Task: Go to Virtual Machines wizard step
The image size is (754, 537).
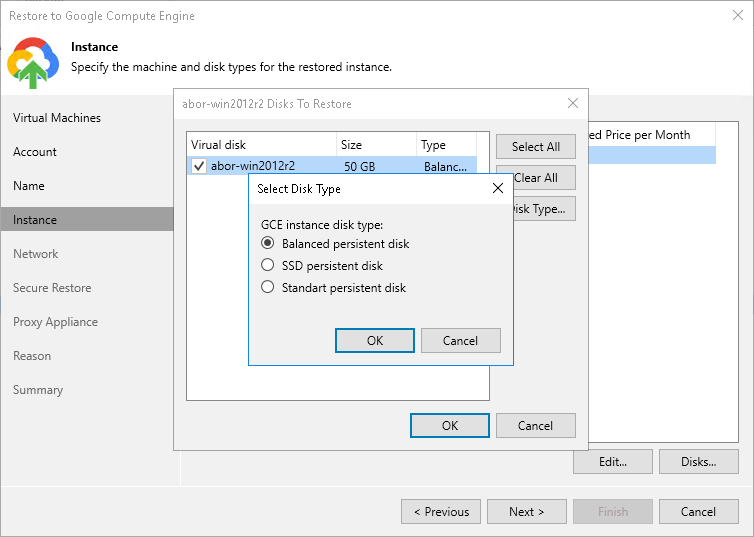Action: coord(57,118)
